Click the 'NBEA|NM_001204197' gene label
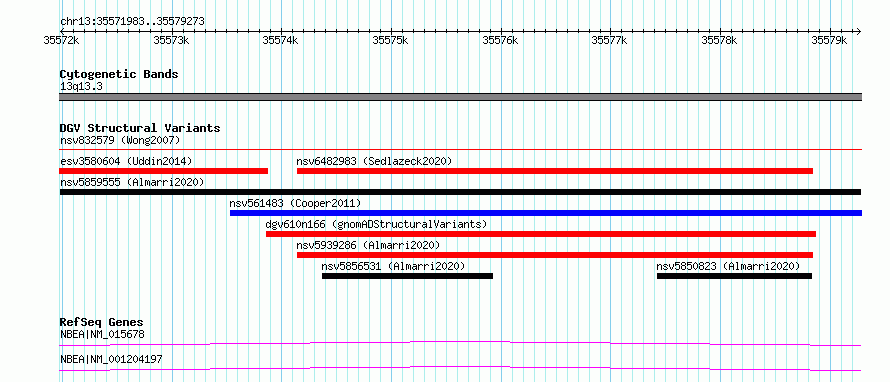The image size is (890, 382). pos(111,359)
